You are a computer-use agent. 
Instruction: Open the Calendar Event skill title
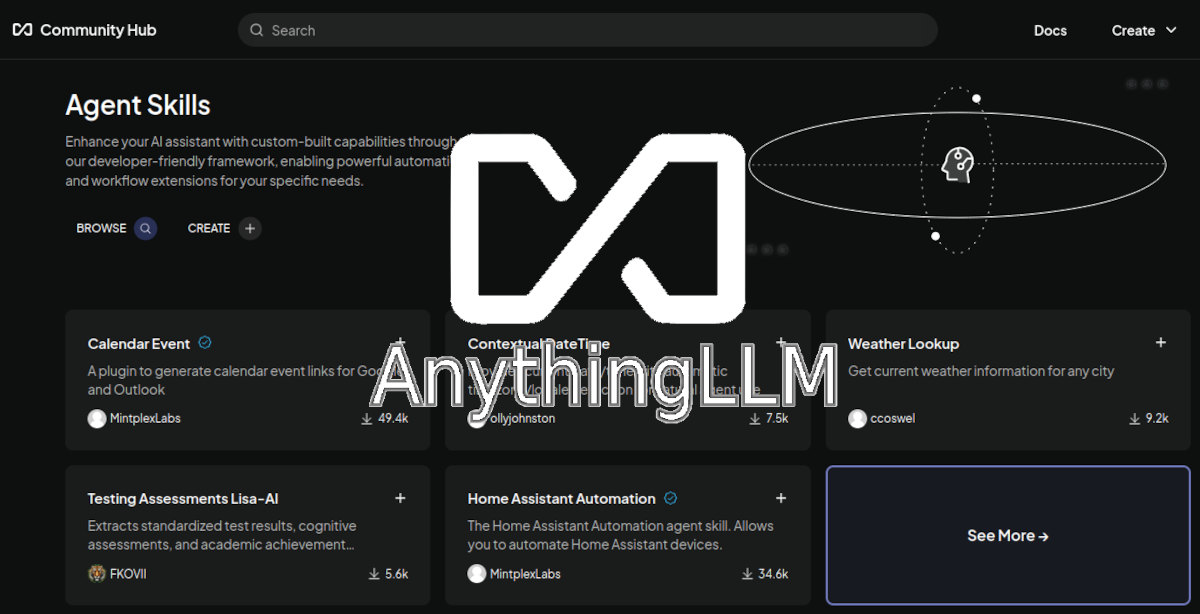pos(139,343)
